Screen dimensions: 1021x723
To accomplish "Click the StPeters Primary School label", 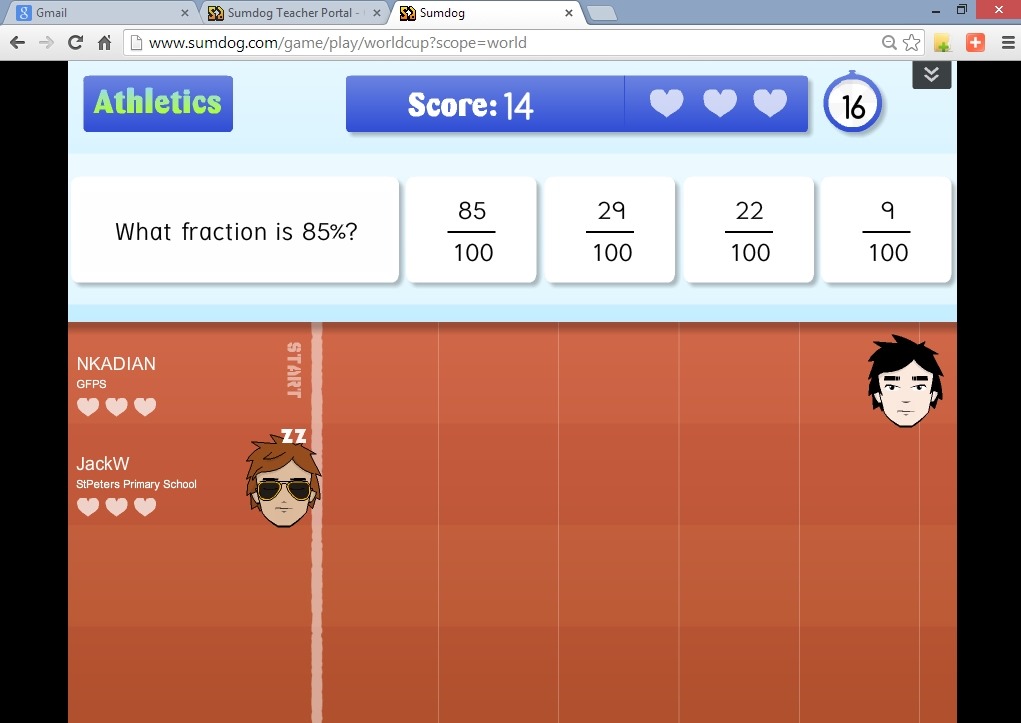I will (x=136, y=484).
